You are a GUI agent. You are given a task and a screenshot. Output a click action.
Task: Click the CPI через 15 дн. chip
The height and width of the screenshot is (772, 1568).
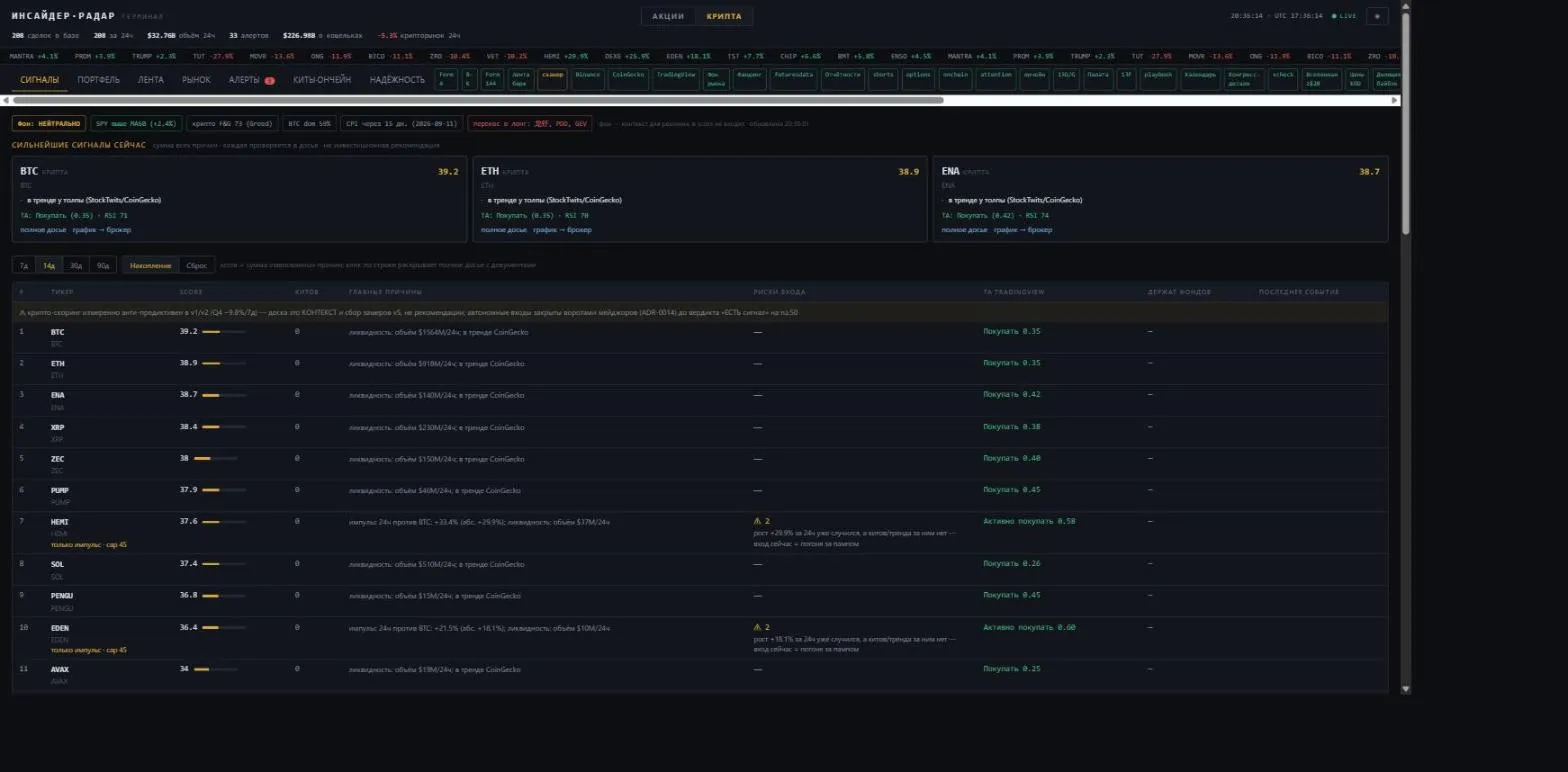pos(401,124)
